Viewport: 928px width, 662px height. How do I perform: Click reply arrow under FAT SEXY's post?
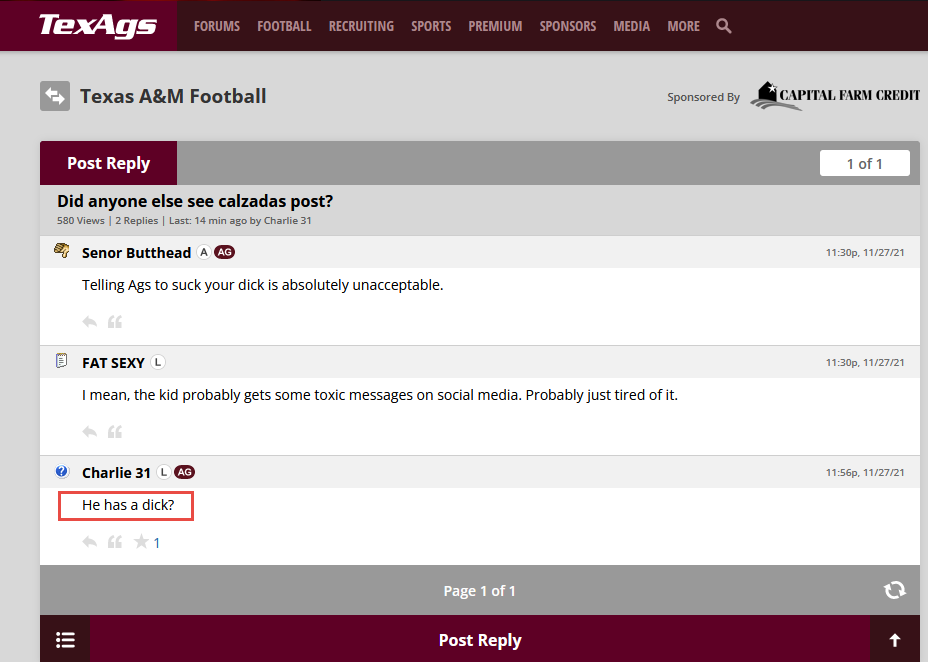tap(90, 432)
